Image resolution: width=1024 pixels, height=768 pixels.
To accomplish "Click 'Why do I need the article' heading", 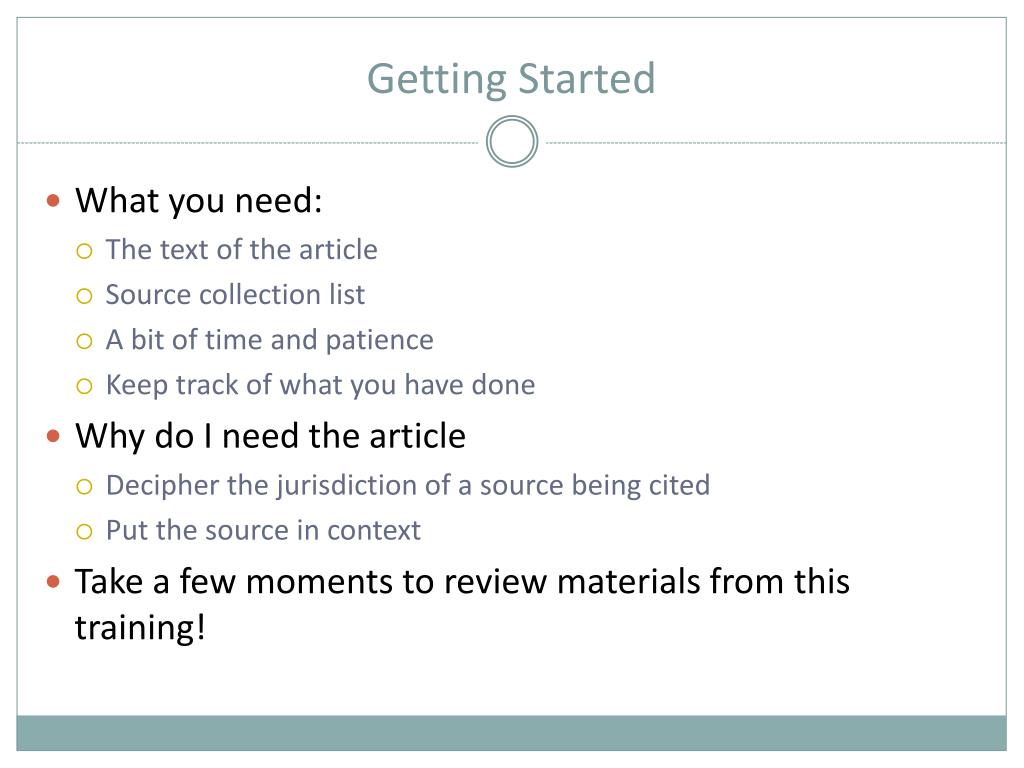I will point(270,436).
